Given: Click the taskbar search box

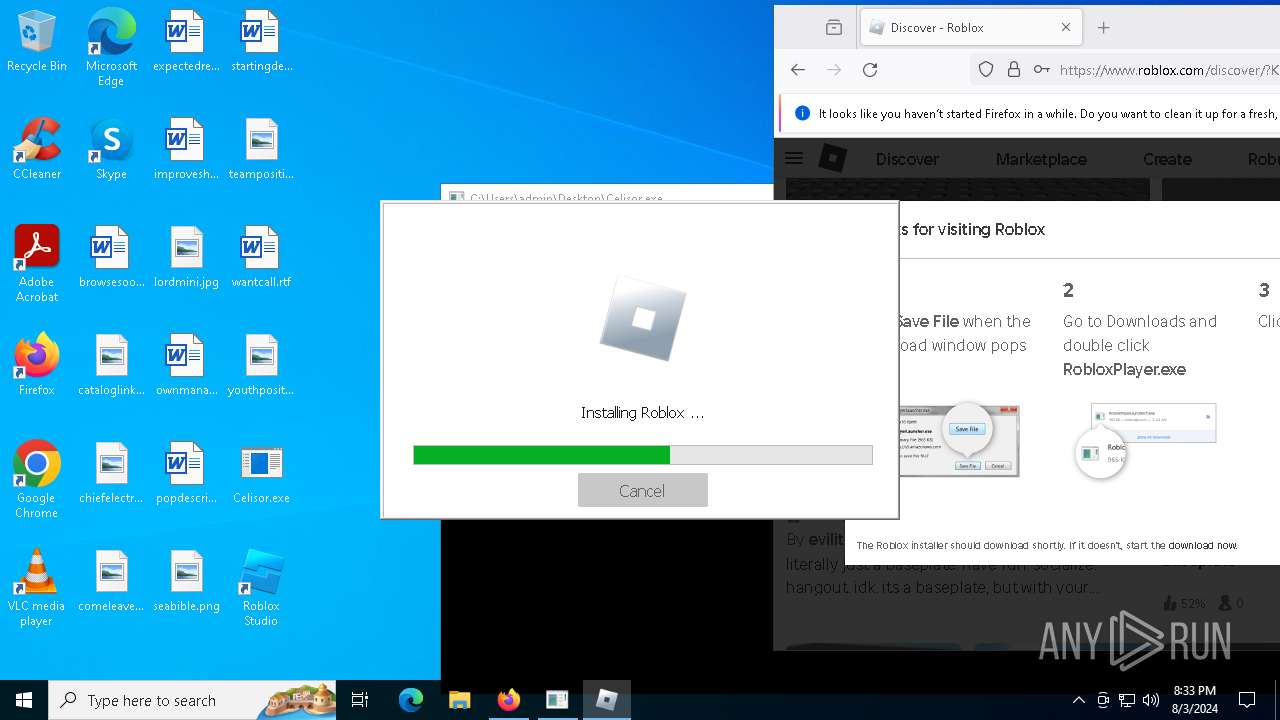Looking at the screenshot, I should click(x=192, y=700).
